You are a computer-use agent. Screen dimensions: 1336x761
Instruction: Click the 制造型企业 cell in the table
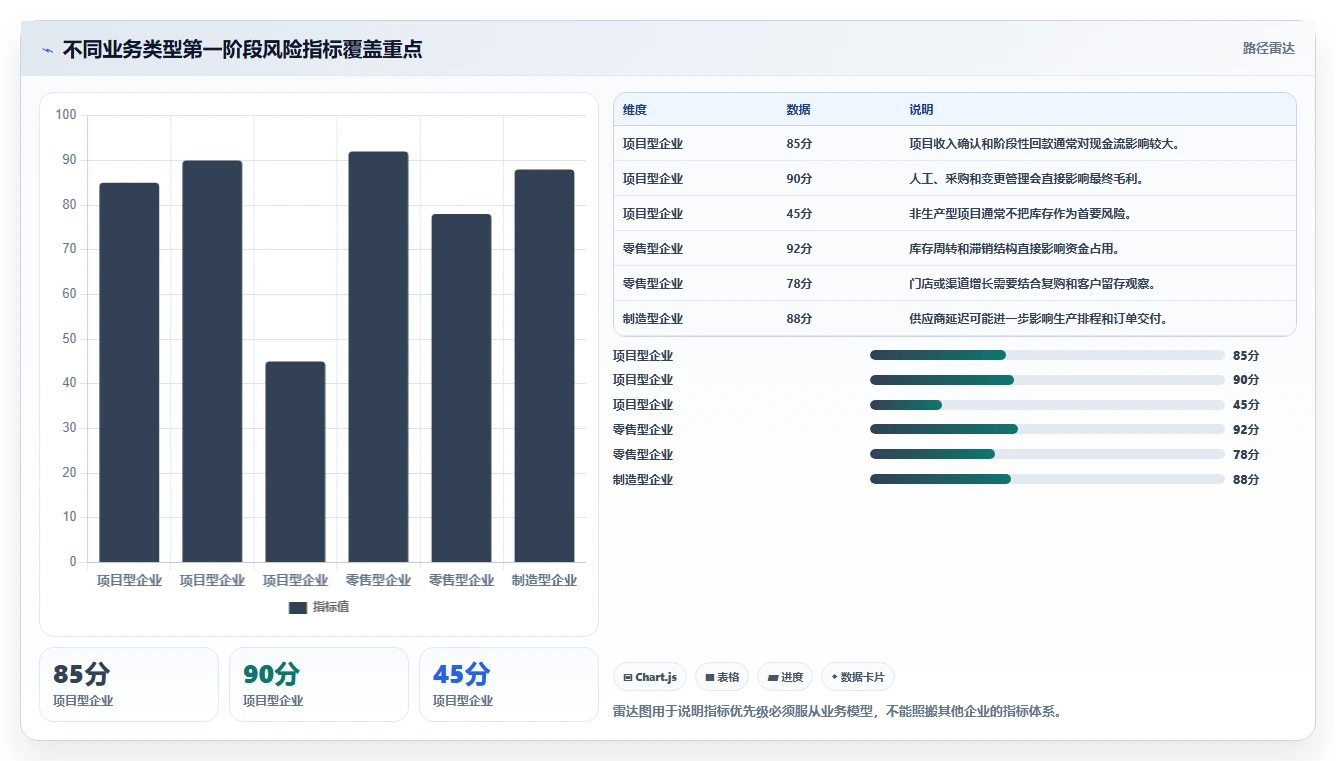(653, 319)
